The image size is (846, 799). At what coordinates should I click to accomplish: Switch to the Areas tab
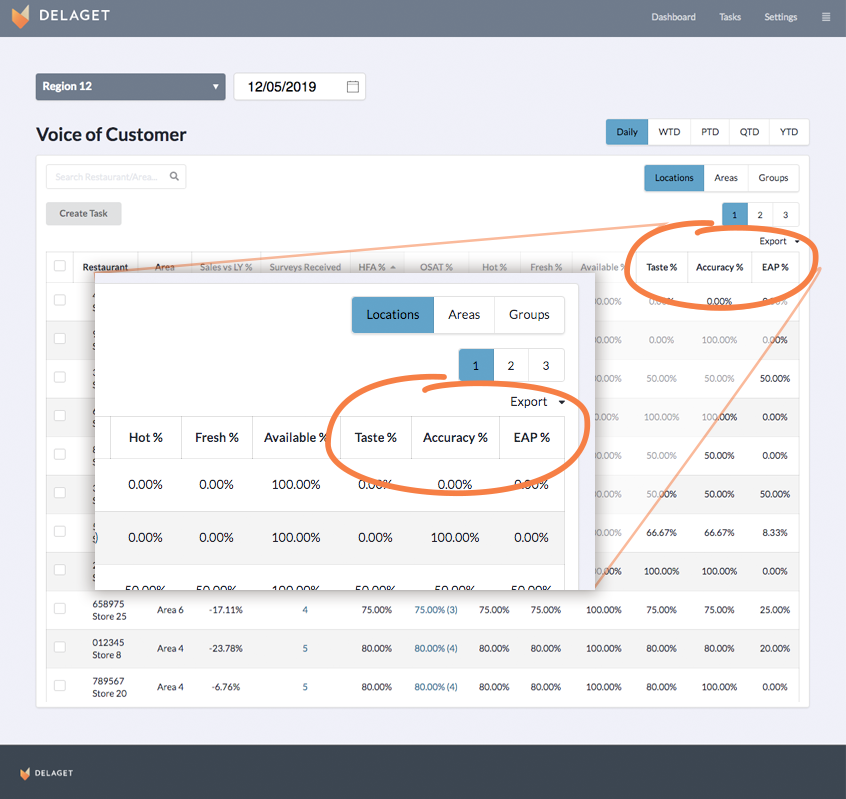click(x=726, y=178)
